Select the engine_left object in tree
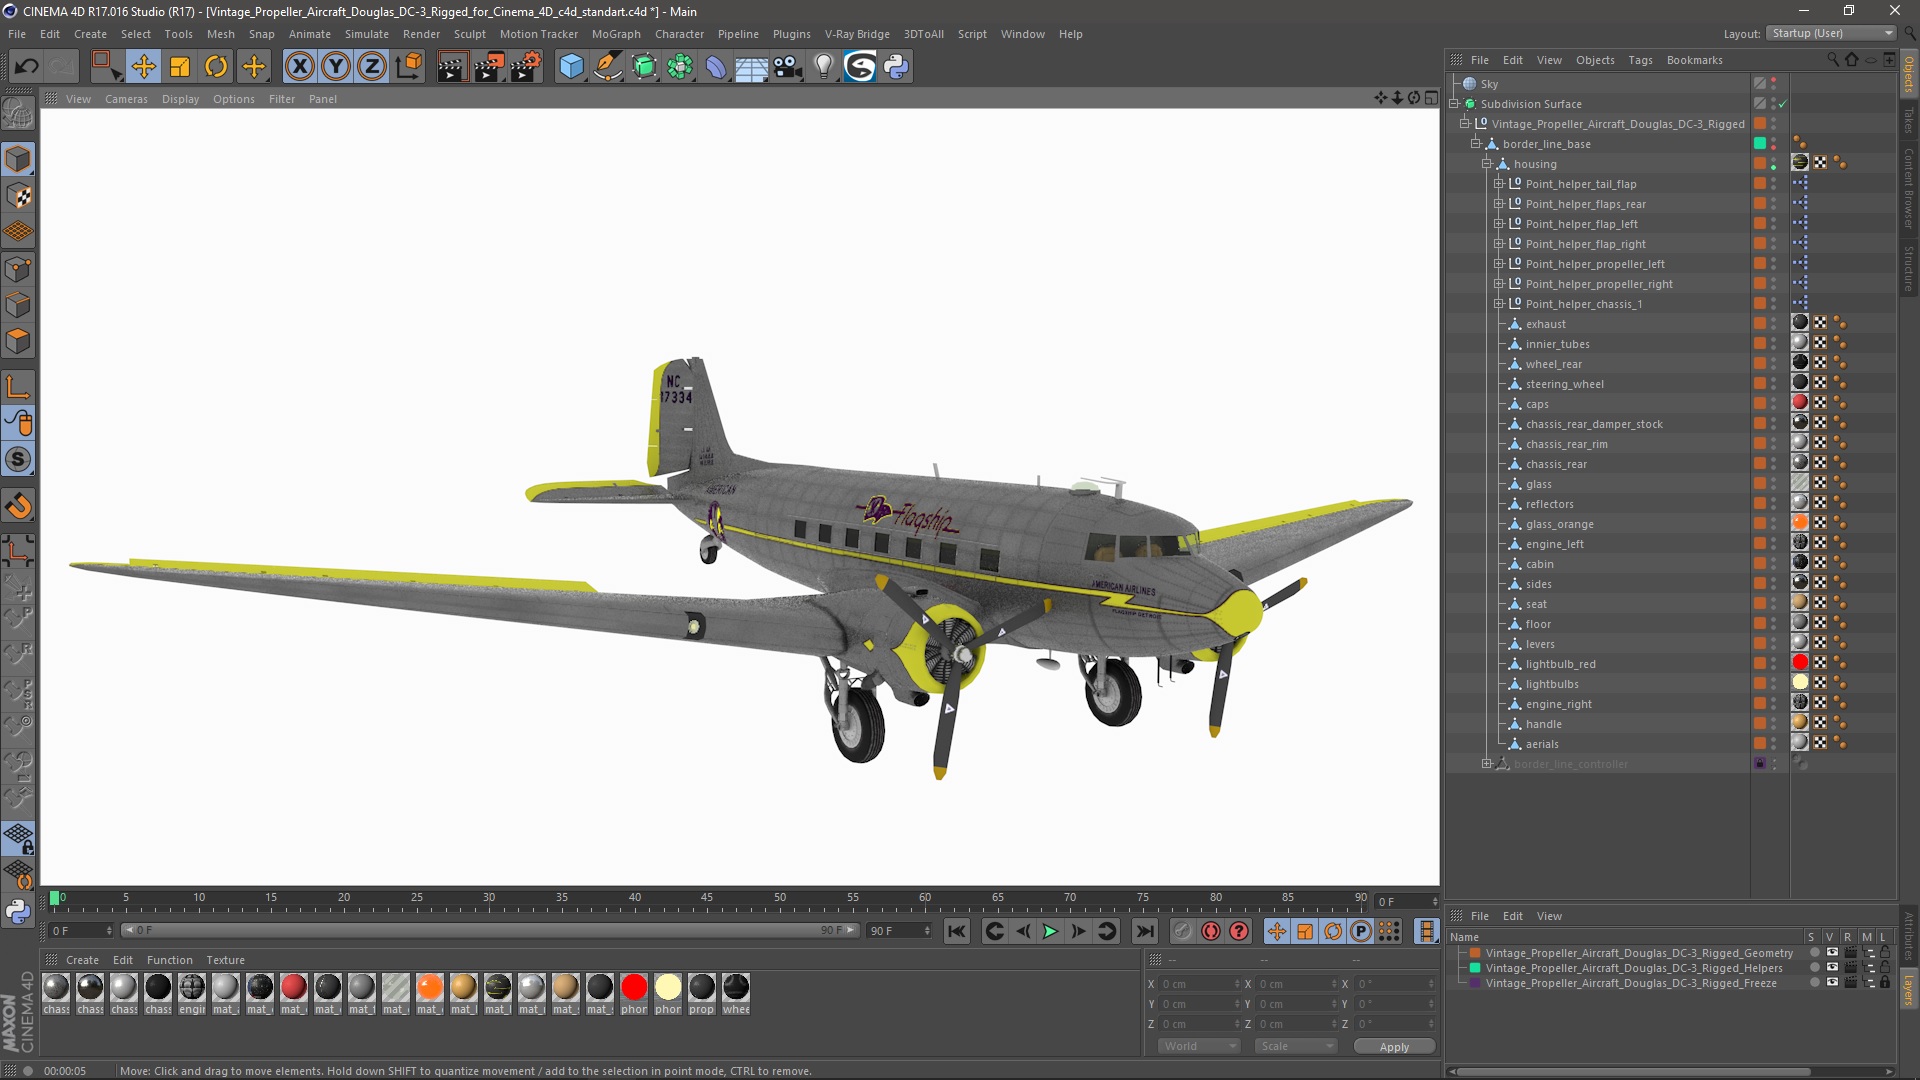The width and height of the screenshot is (1920, 1080). [1554, 544]
